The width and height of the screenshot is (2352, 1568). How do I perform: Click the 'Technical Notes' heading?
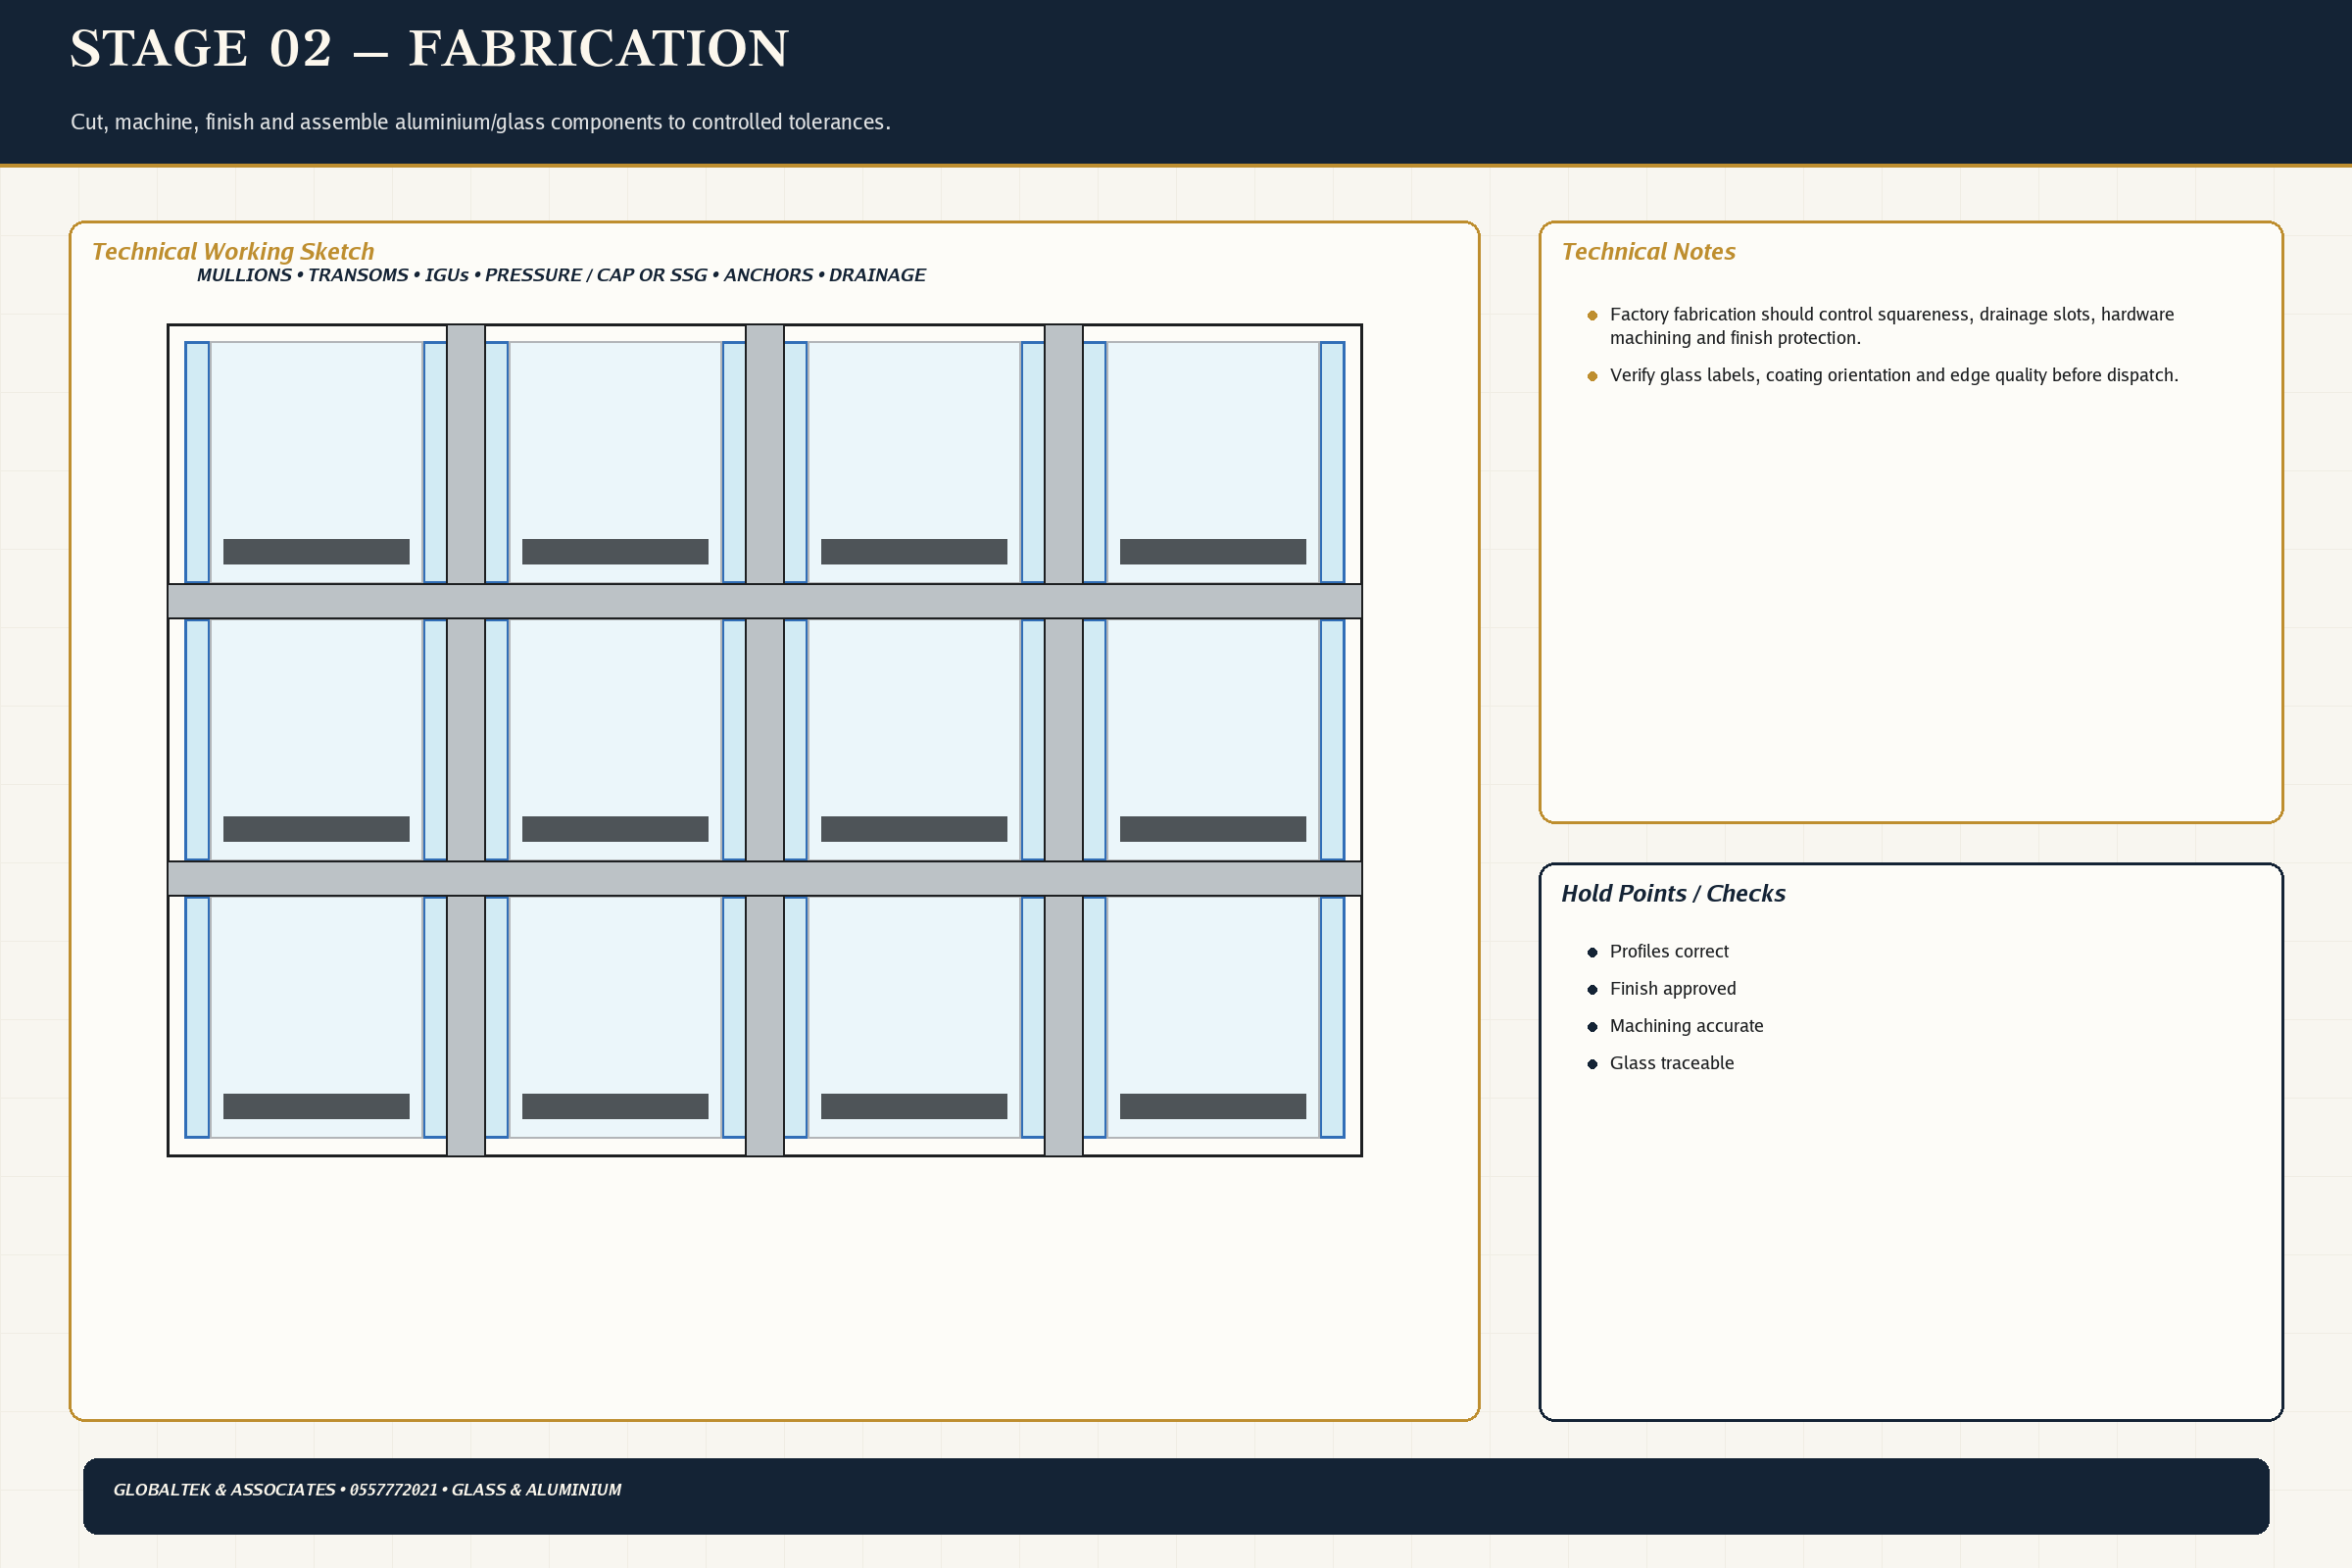click(1648, 251)
